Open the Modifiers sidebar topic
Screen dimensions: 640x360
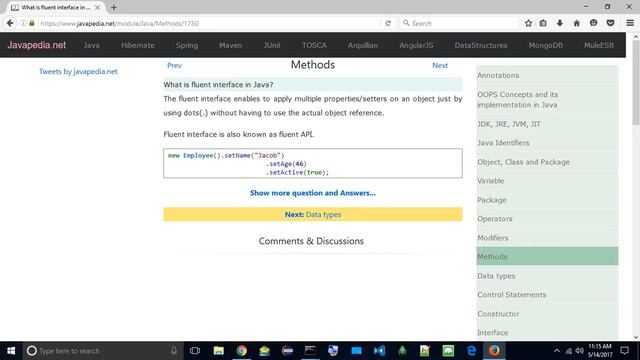(x=547, y=238)
